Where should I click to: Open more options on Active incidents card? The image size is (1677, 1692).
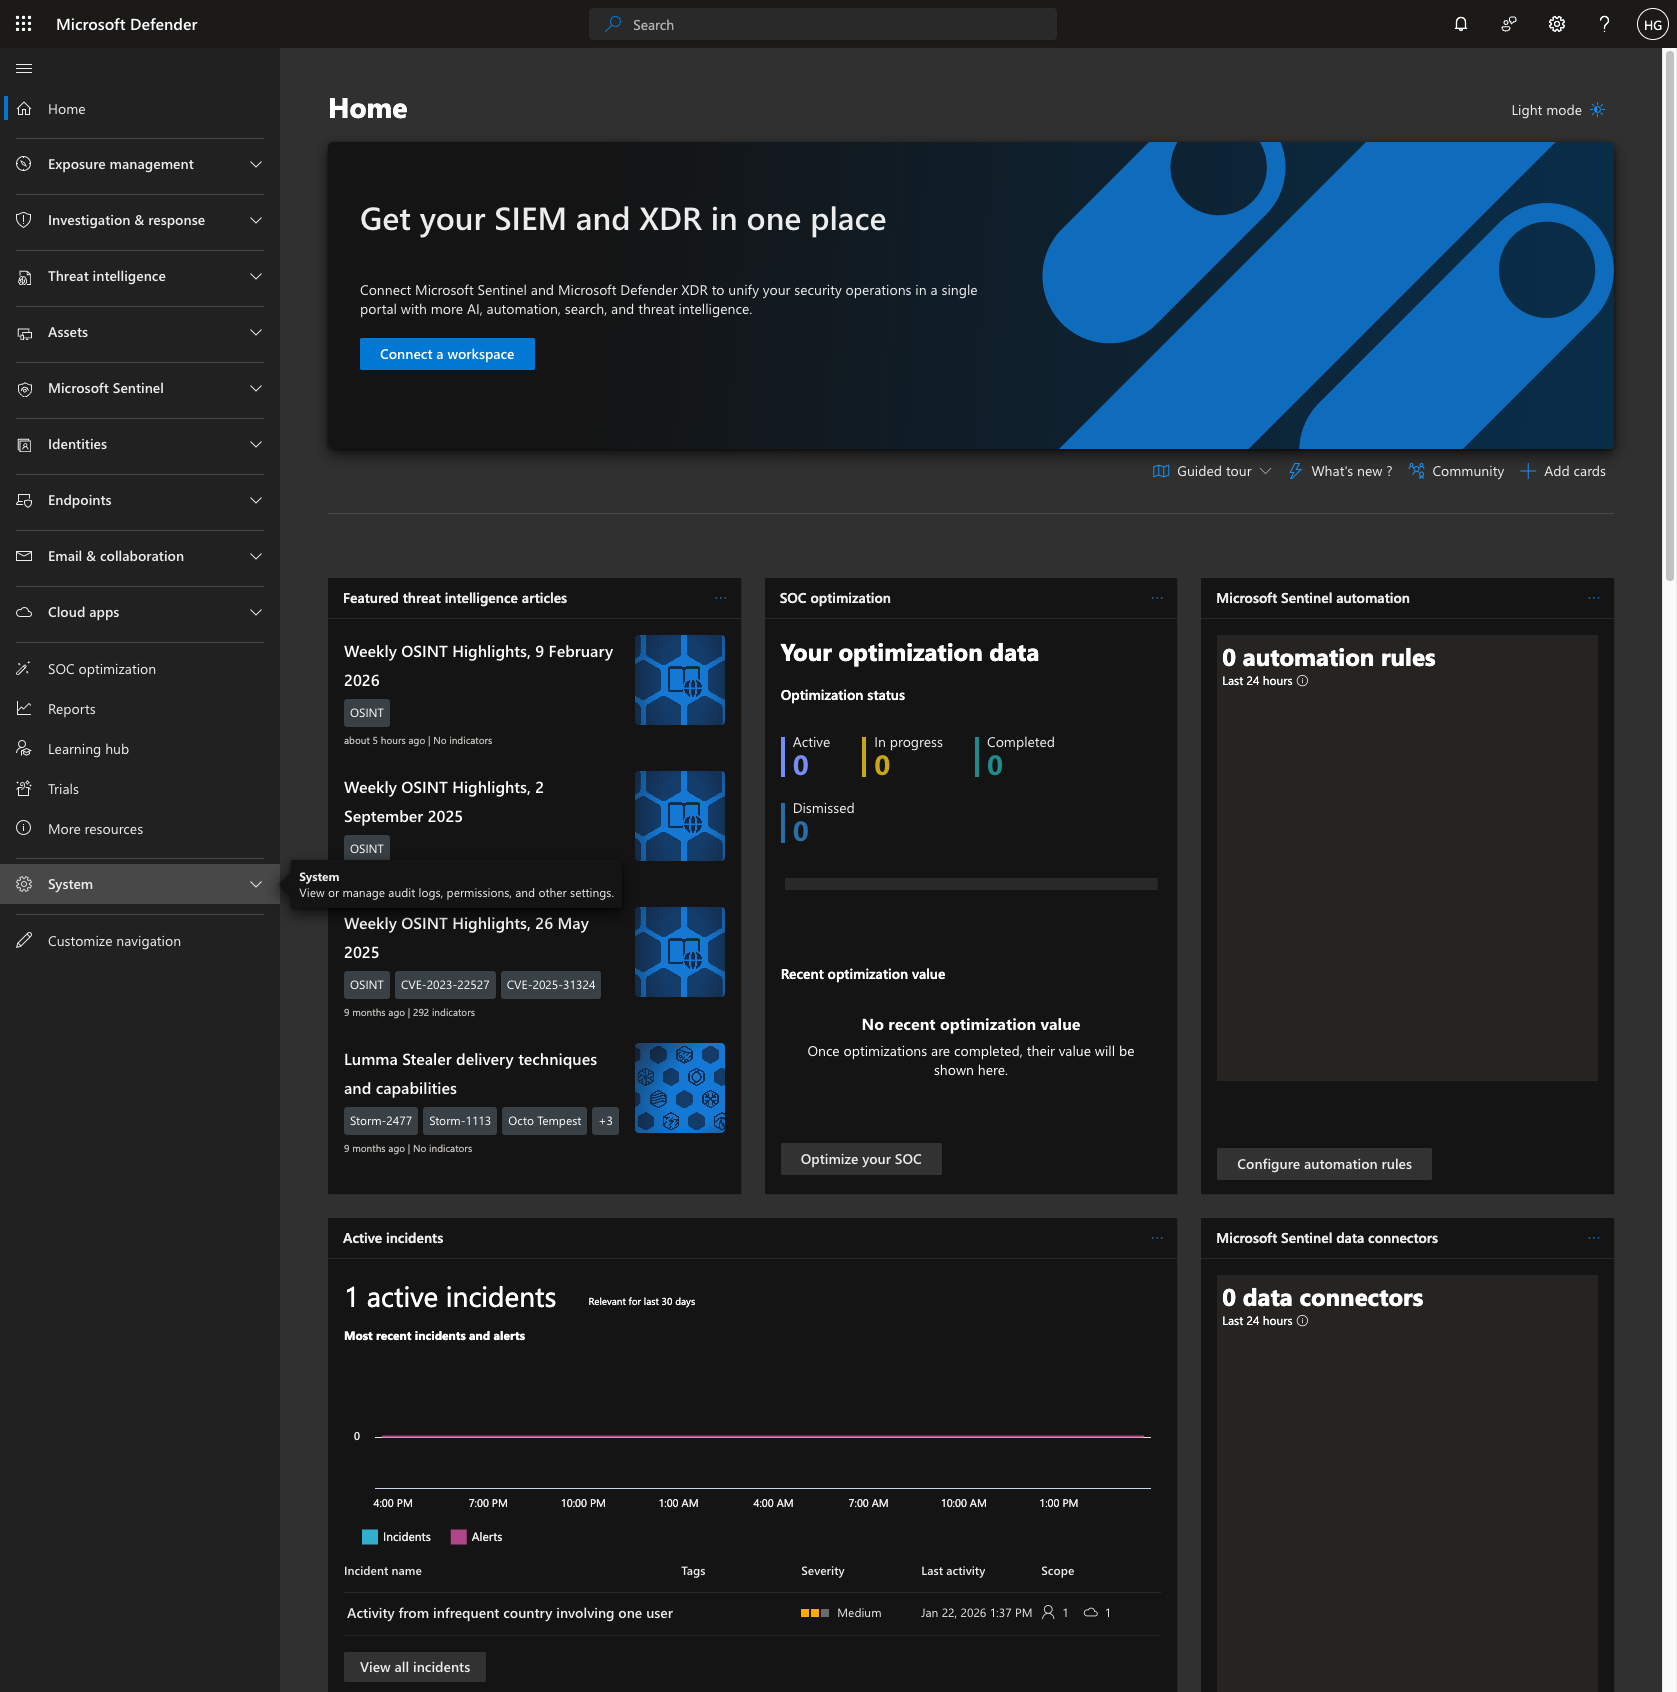pos(1157,1238)
